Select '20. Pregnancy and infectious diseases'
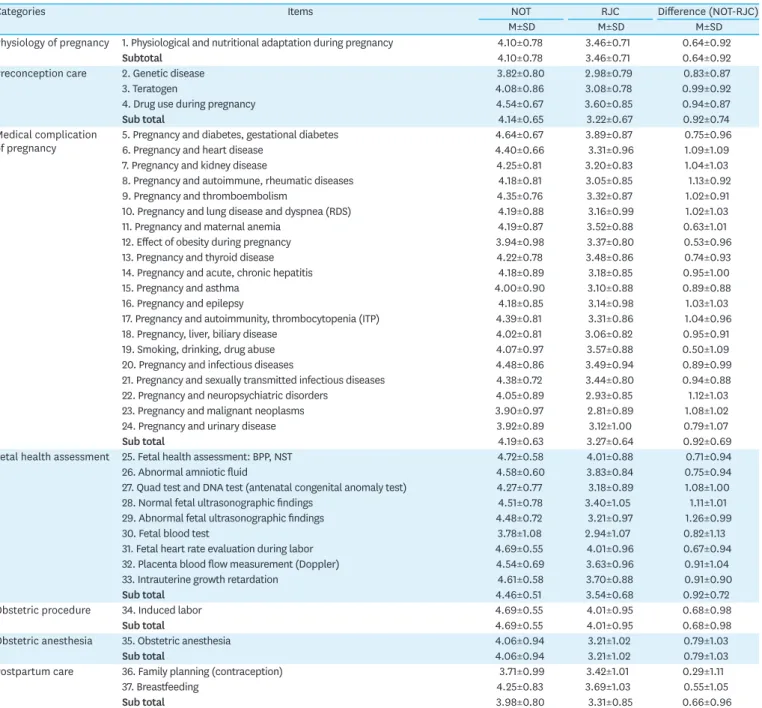This screenshot has height=708, width=762. pos(208,364)
